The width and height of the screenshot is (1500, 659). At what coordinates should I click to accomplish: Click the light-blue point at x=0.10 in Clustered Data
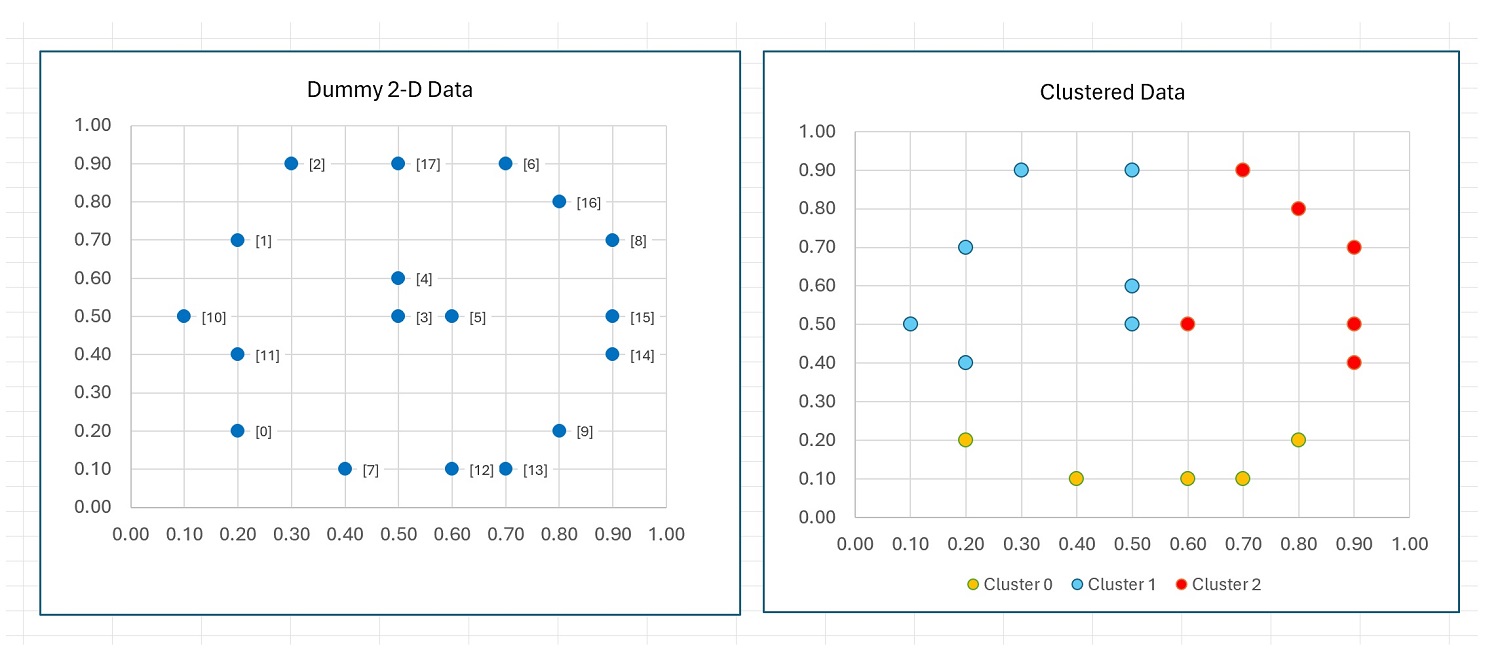pos(910,324)
